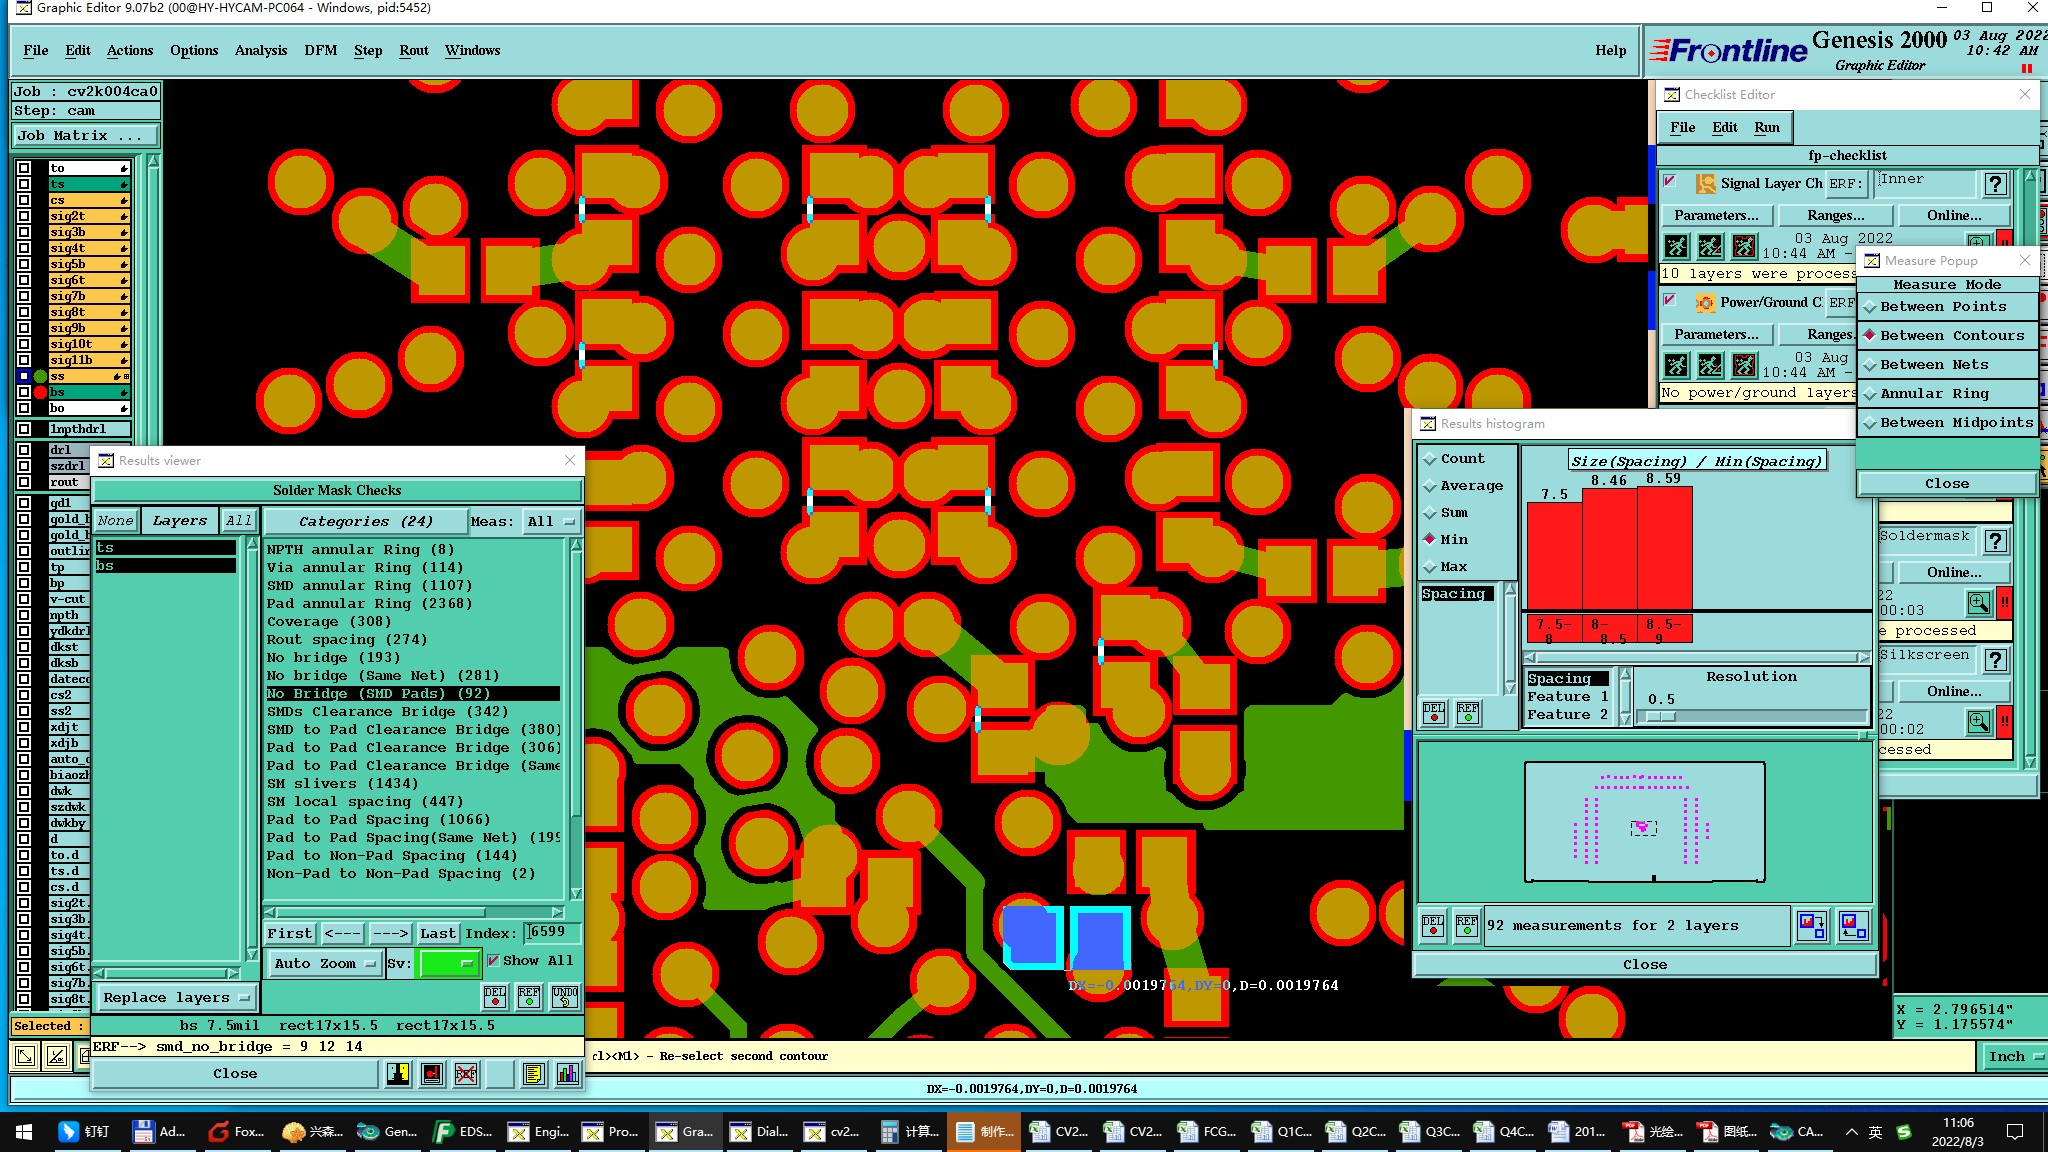
Task: Click magnifier results icon in Soldermask row
Action: click(x=1978, y=603)
